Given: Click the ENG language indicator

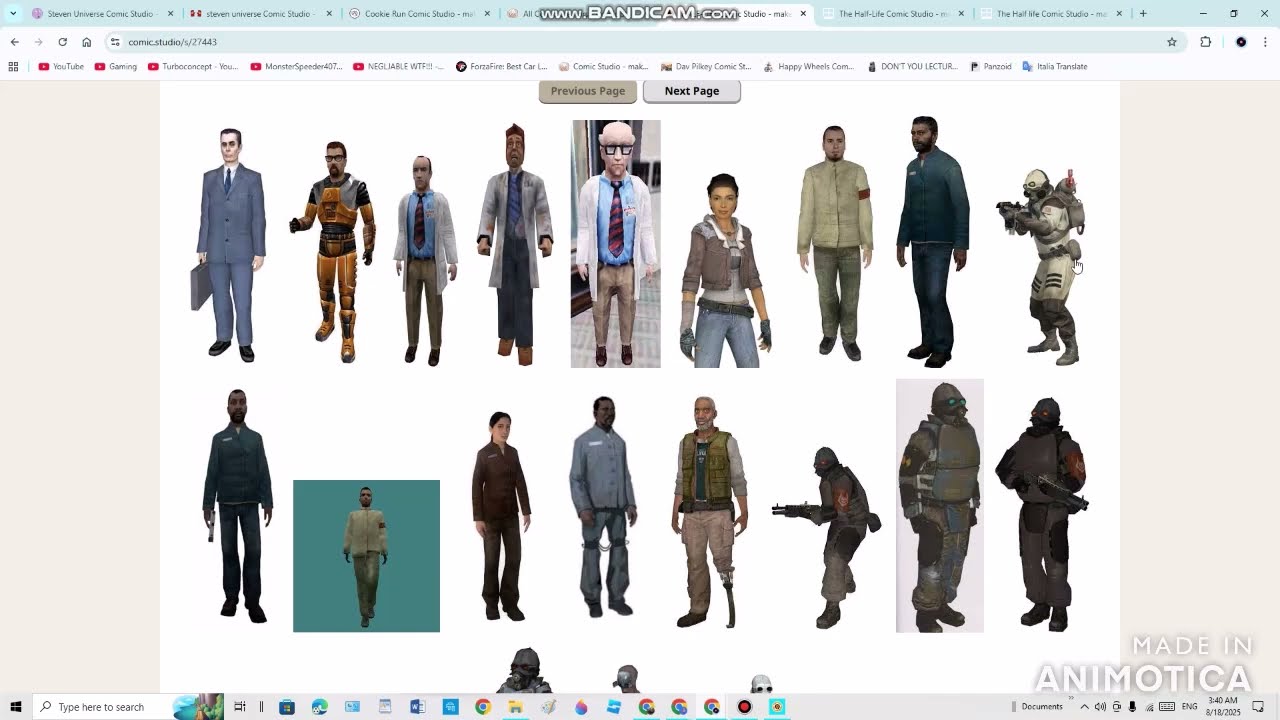Looking at the screenshot, I should [1190, 707].
